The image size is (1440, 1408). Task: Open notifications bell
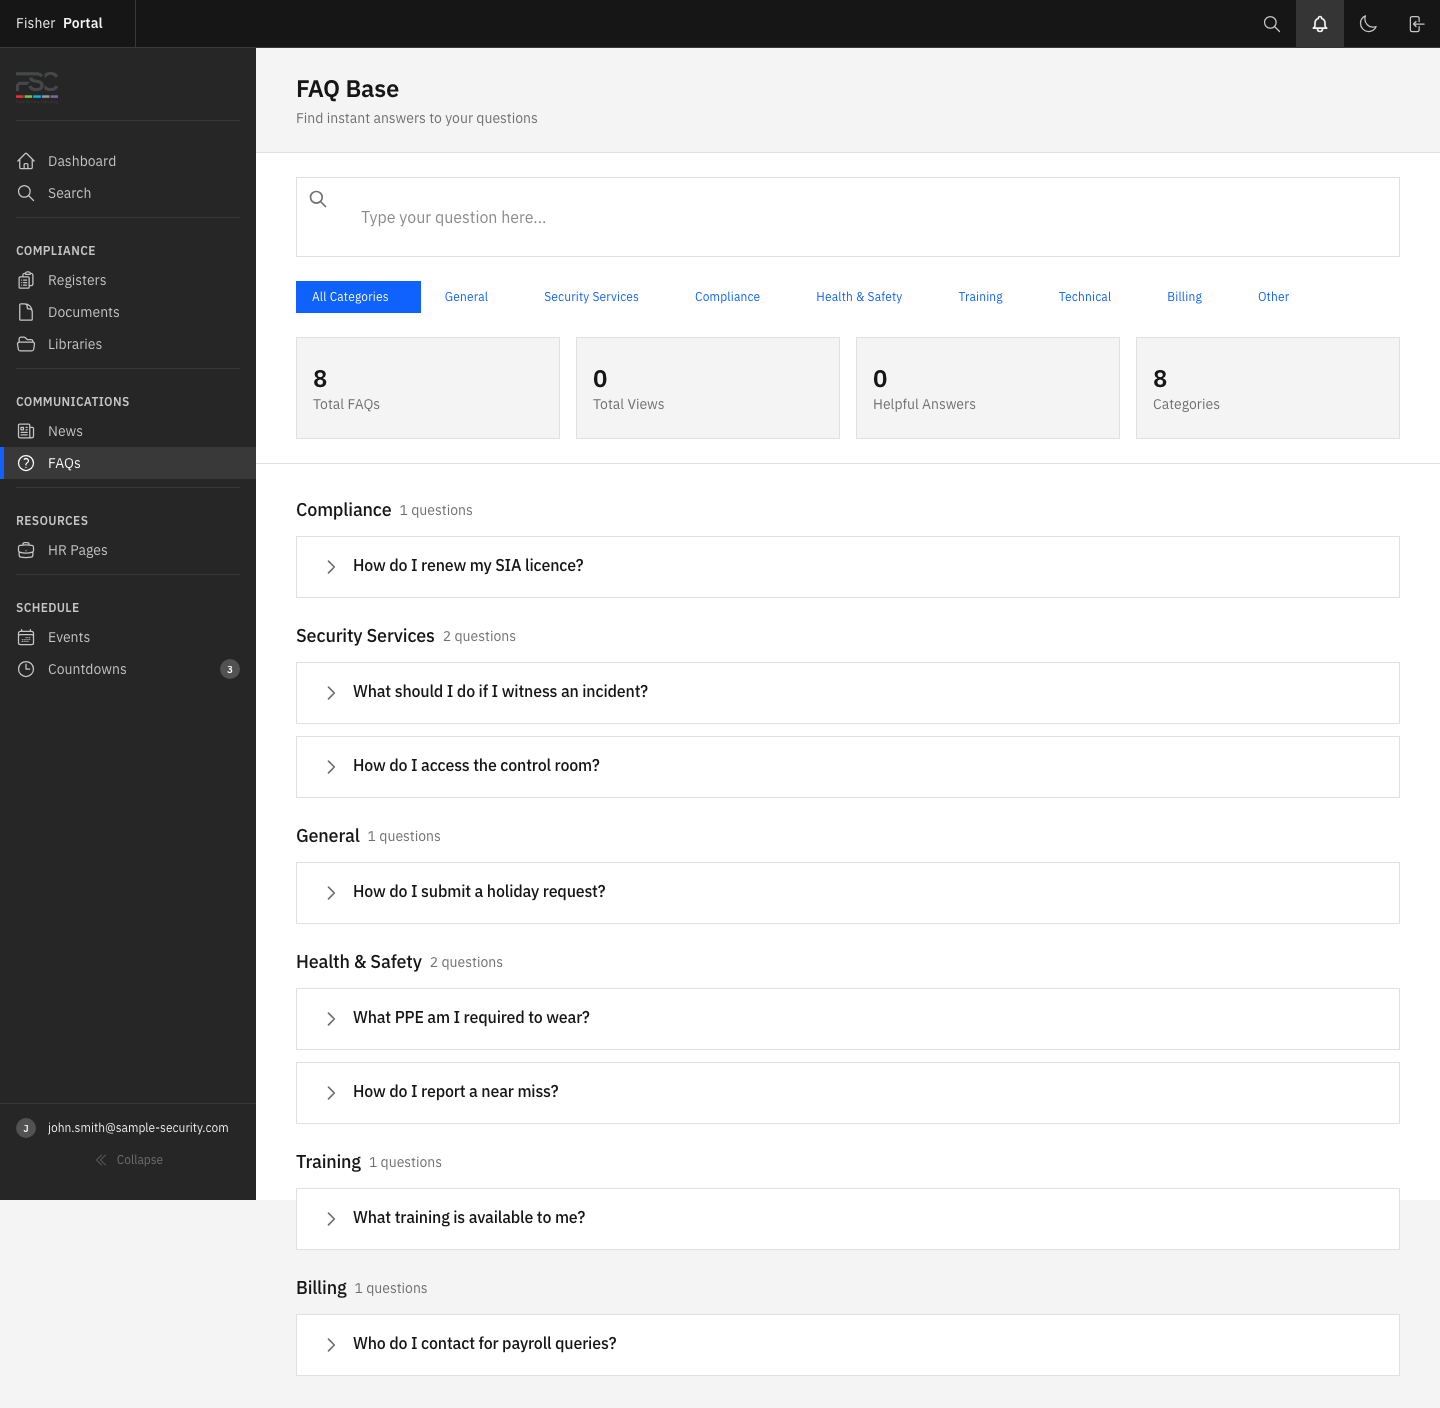click(x=1319, y=24)
